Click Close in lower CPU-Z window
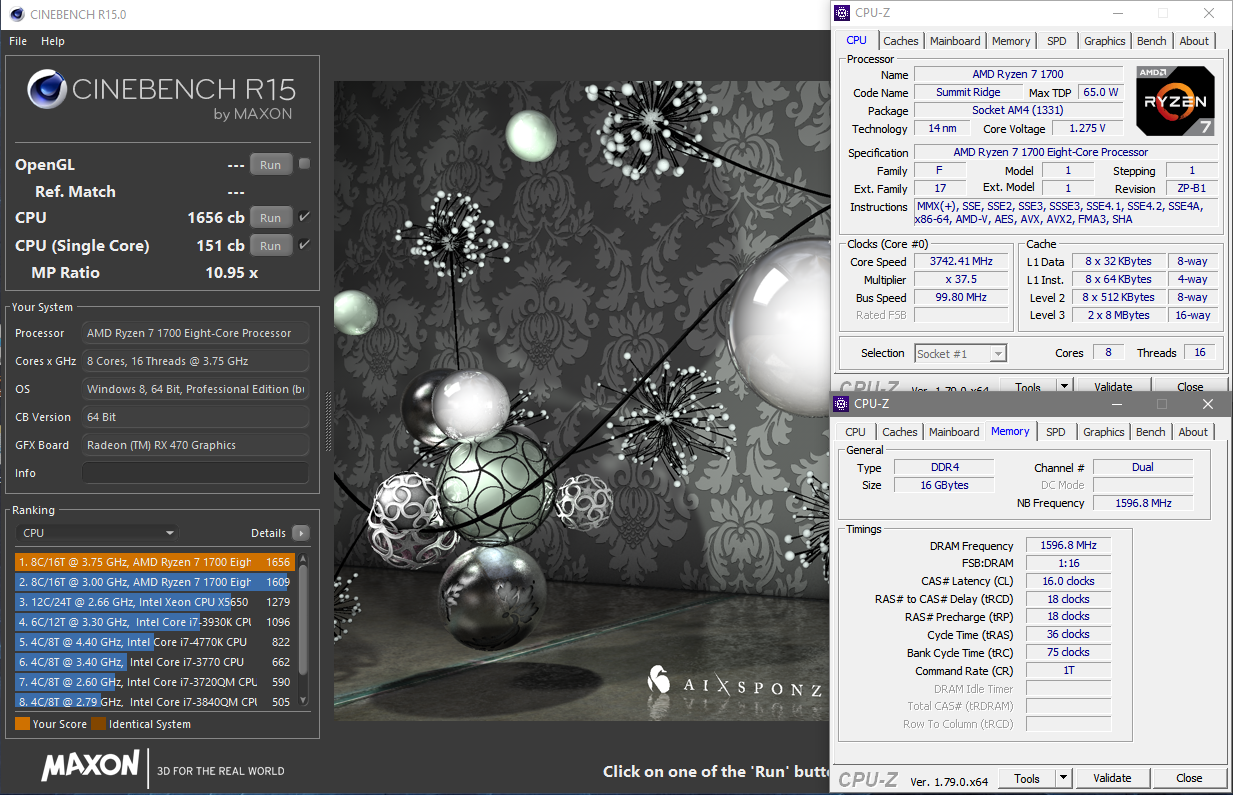 [1189, 778]
